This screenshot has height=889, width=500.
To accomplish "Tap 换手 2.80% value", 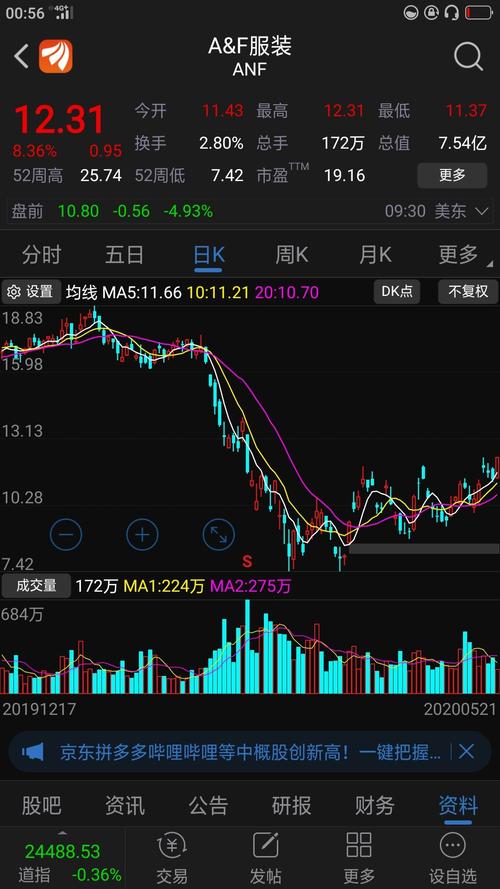I will point(221,143).
